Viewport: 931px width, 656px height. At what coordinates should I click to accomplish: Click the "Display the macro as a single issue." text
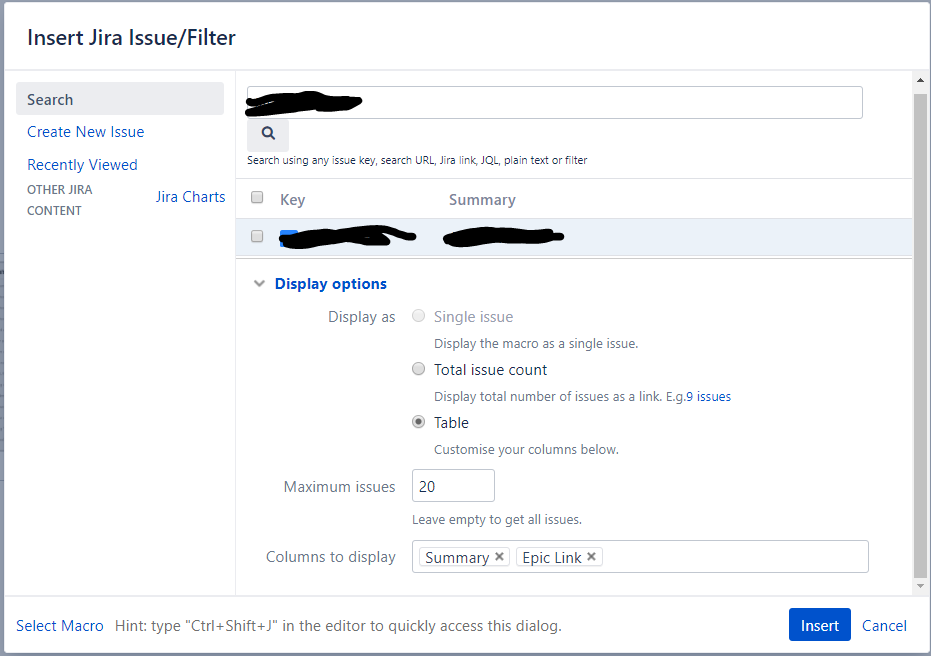tap(536, 344)
